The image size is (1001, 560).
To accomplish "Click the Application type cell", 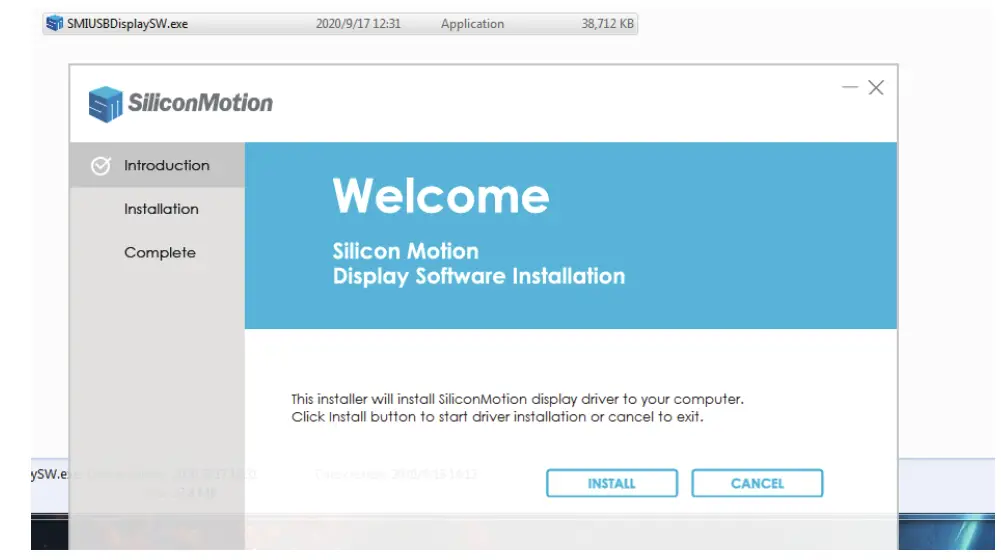I will coord(472,24).
